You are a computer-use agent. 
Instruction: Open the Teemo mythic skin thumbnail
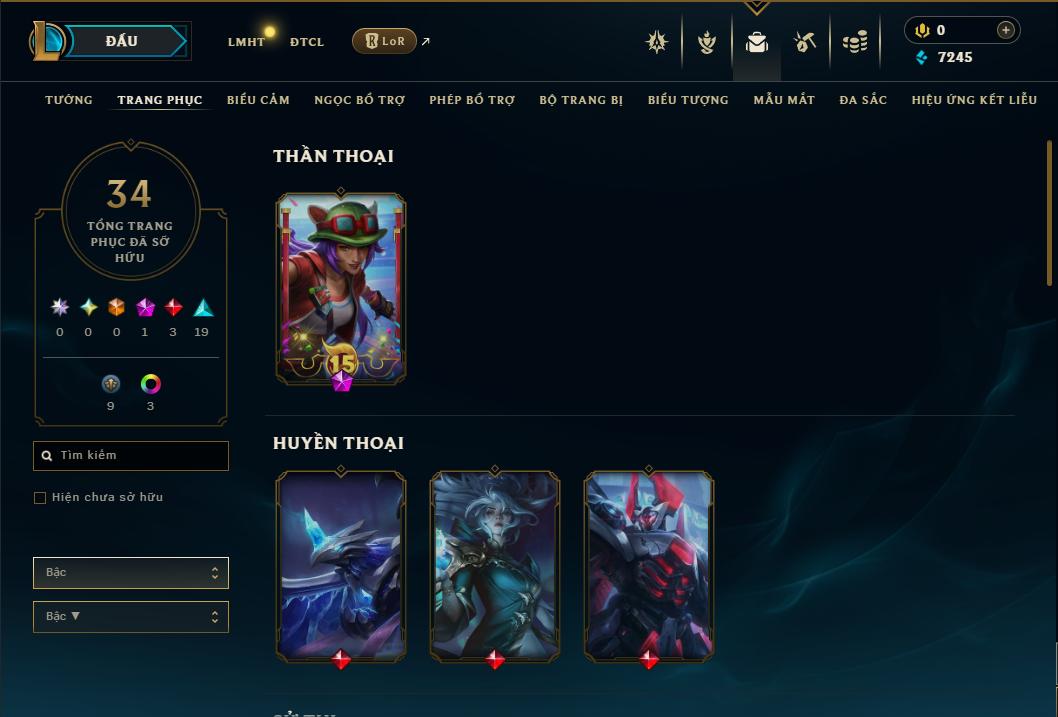point(341,289)
